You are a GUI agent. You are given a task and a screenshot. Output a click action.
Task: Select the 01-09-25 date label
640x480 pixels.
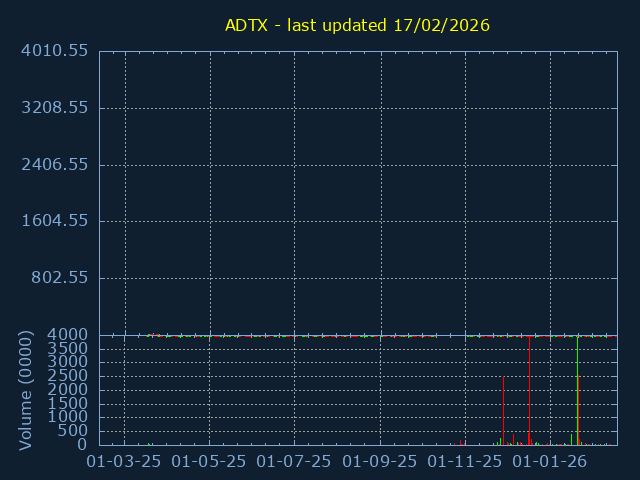(380, 461)
